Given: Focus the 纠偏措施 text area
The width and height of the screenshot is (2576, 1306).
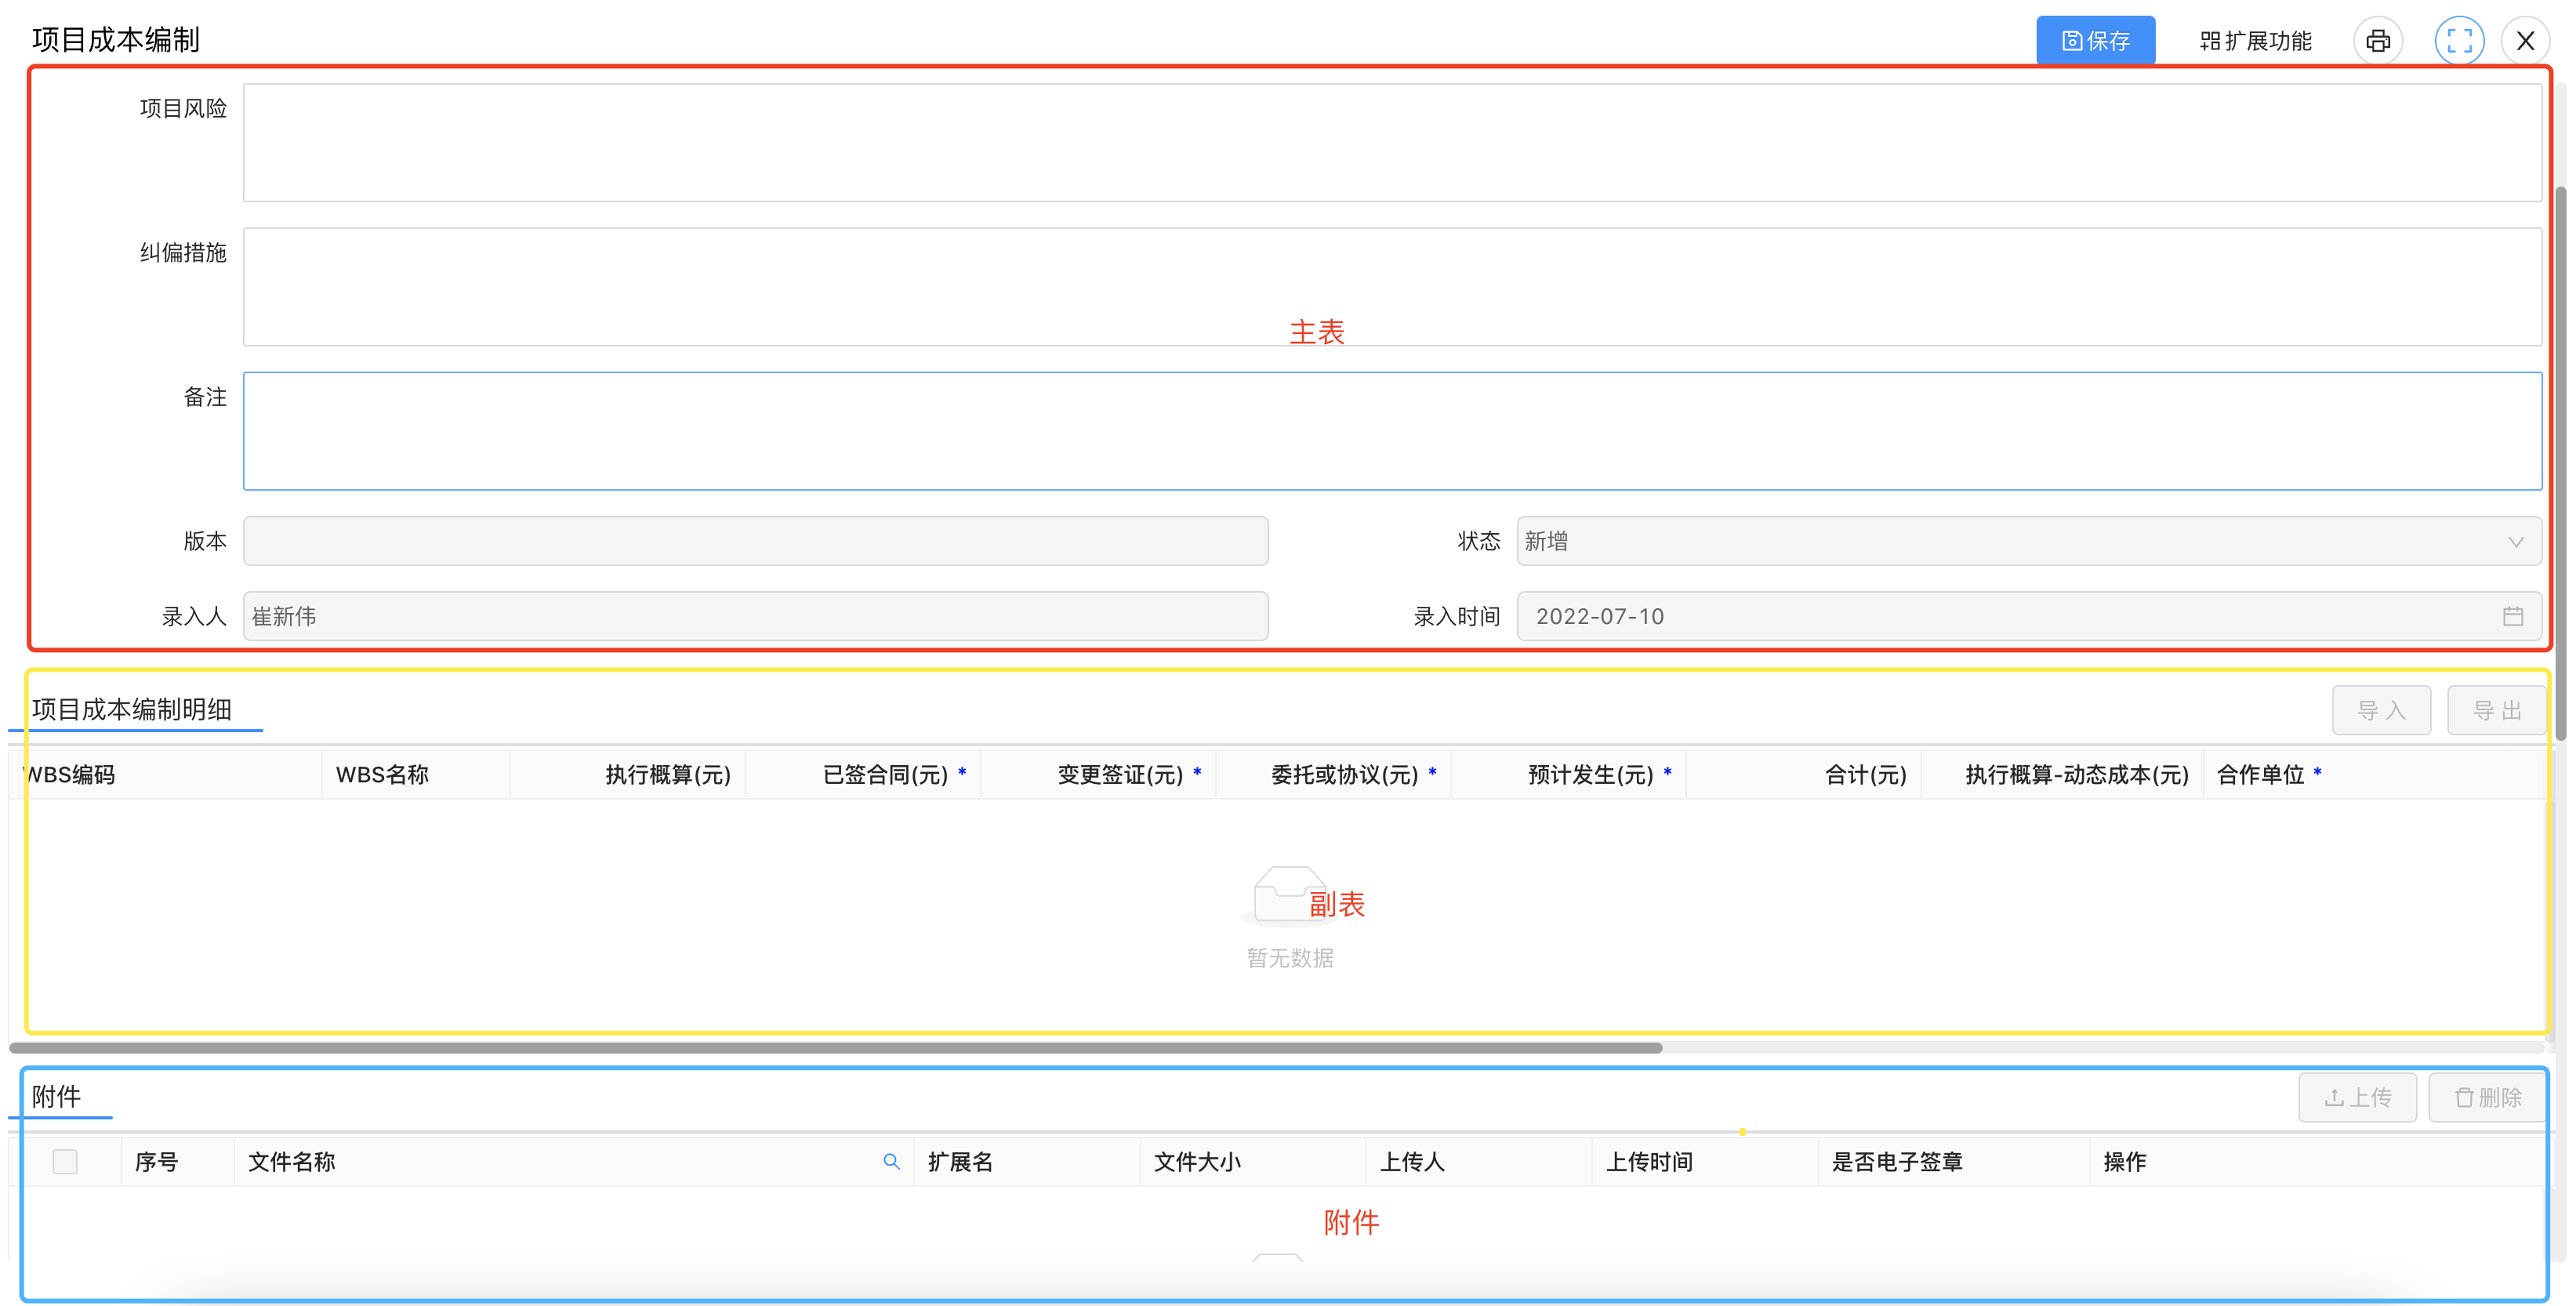Looking at the screenshot, I should (x=1392, y=287).
